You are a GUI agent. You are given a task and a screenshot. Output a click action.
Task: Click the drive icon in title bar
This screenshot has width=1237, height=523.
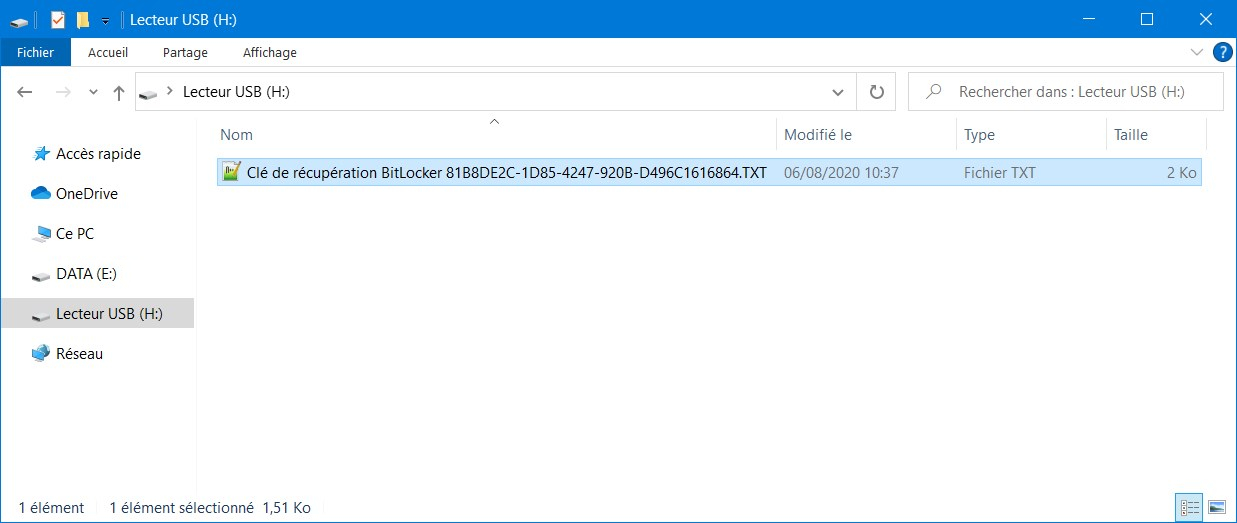20,20
